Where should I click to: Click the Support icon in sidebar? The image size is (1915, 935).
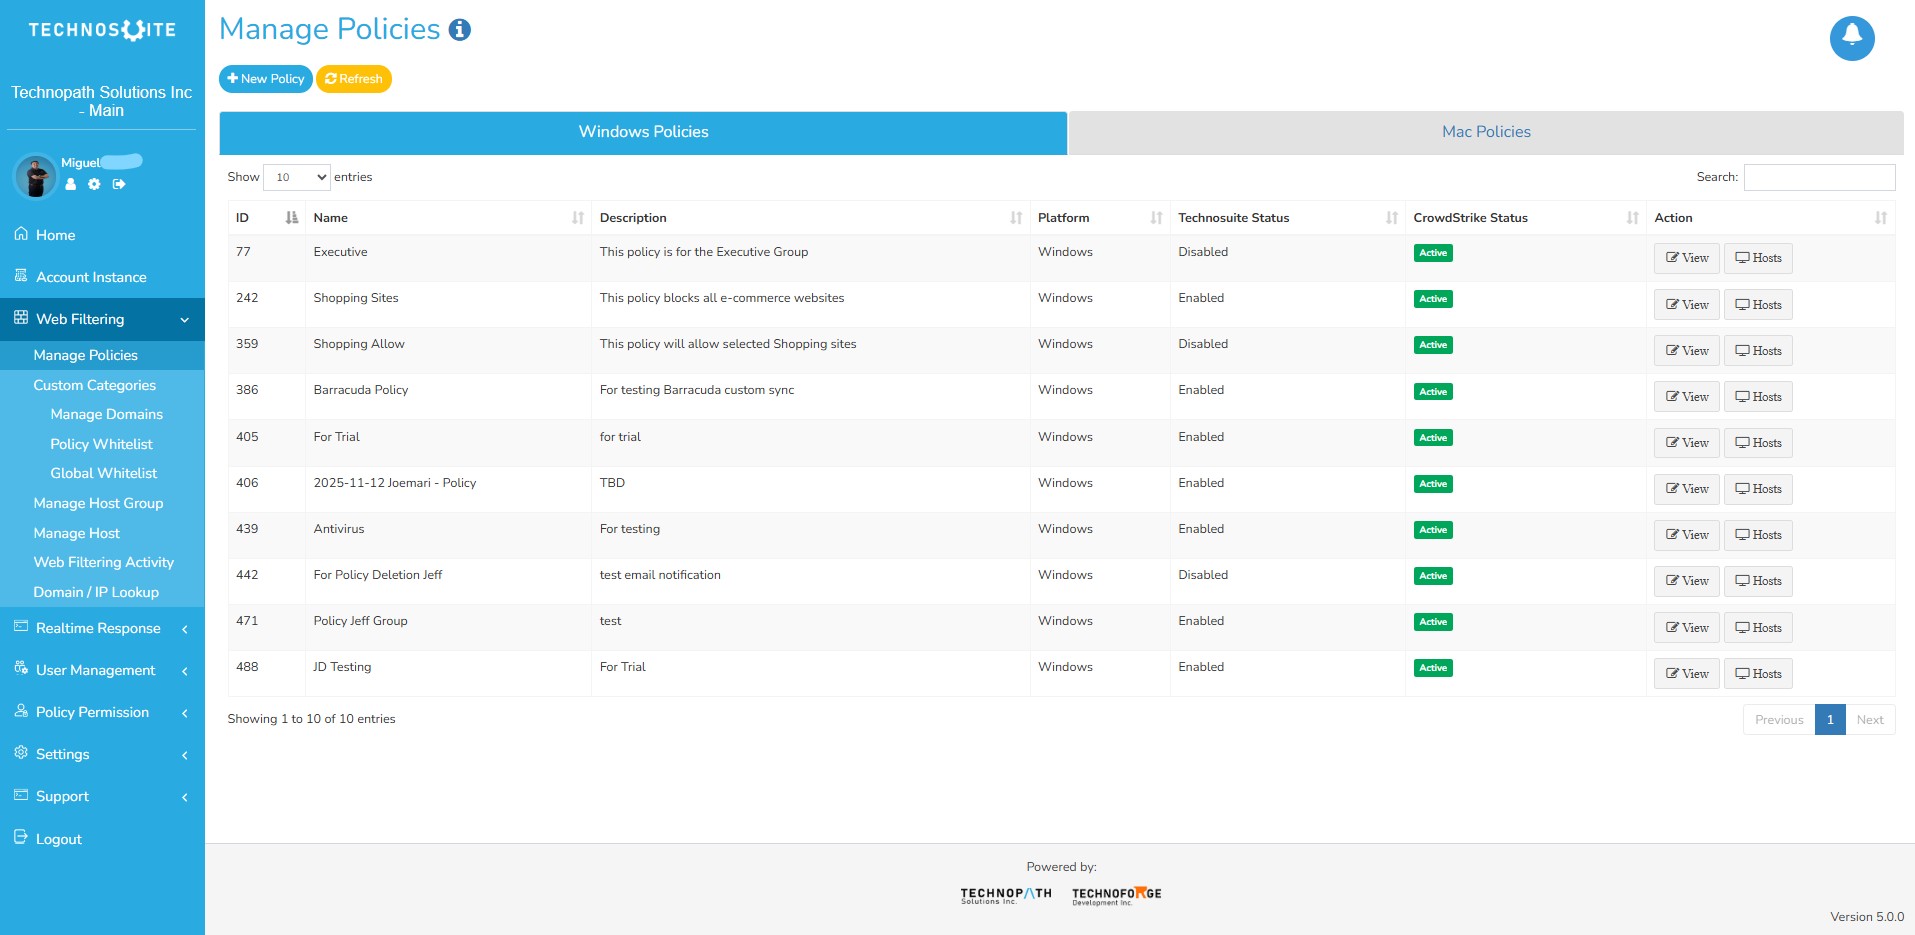(21, 795)
